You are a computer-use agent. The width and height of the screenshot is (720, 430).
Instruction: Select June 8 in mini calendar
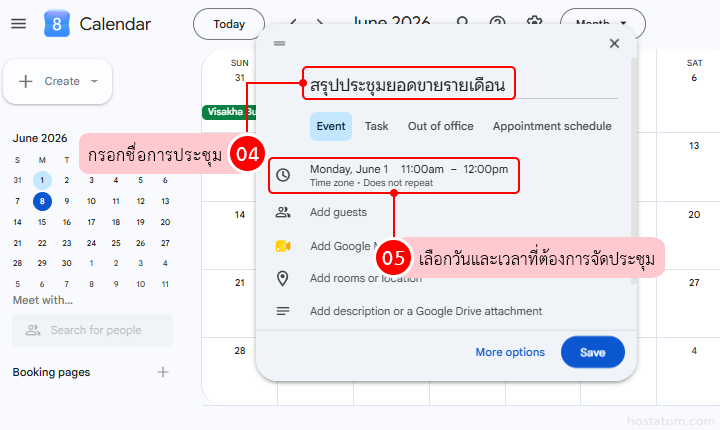point(42,201)
